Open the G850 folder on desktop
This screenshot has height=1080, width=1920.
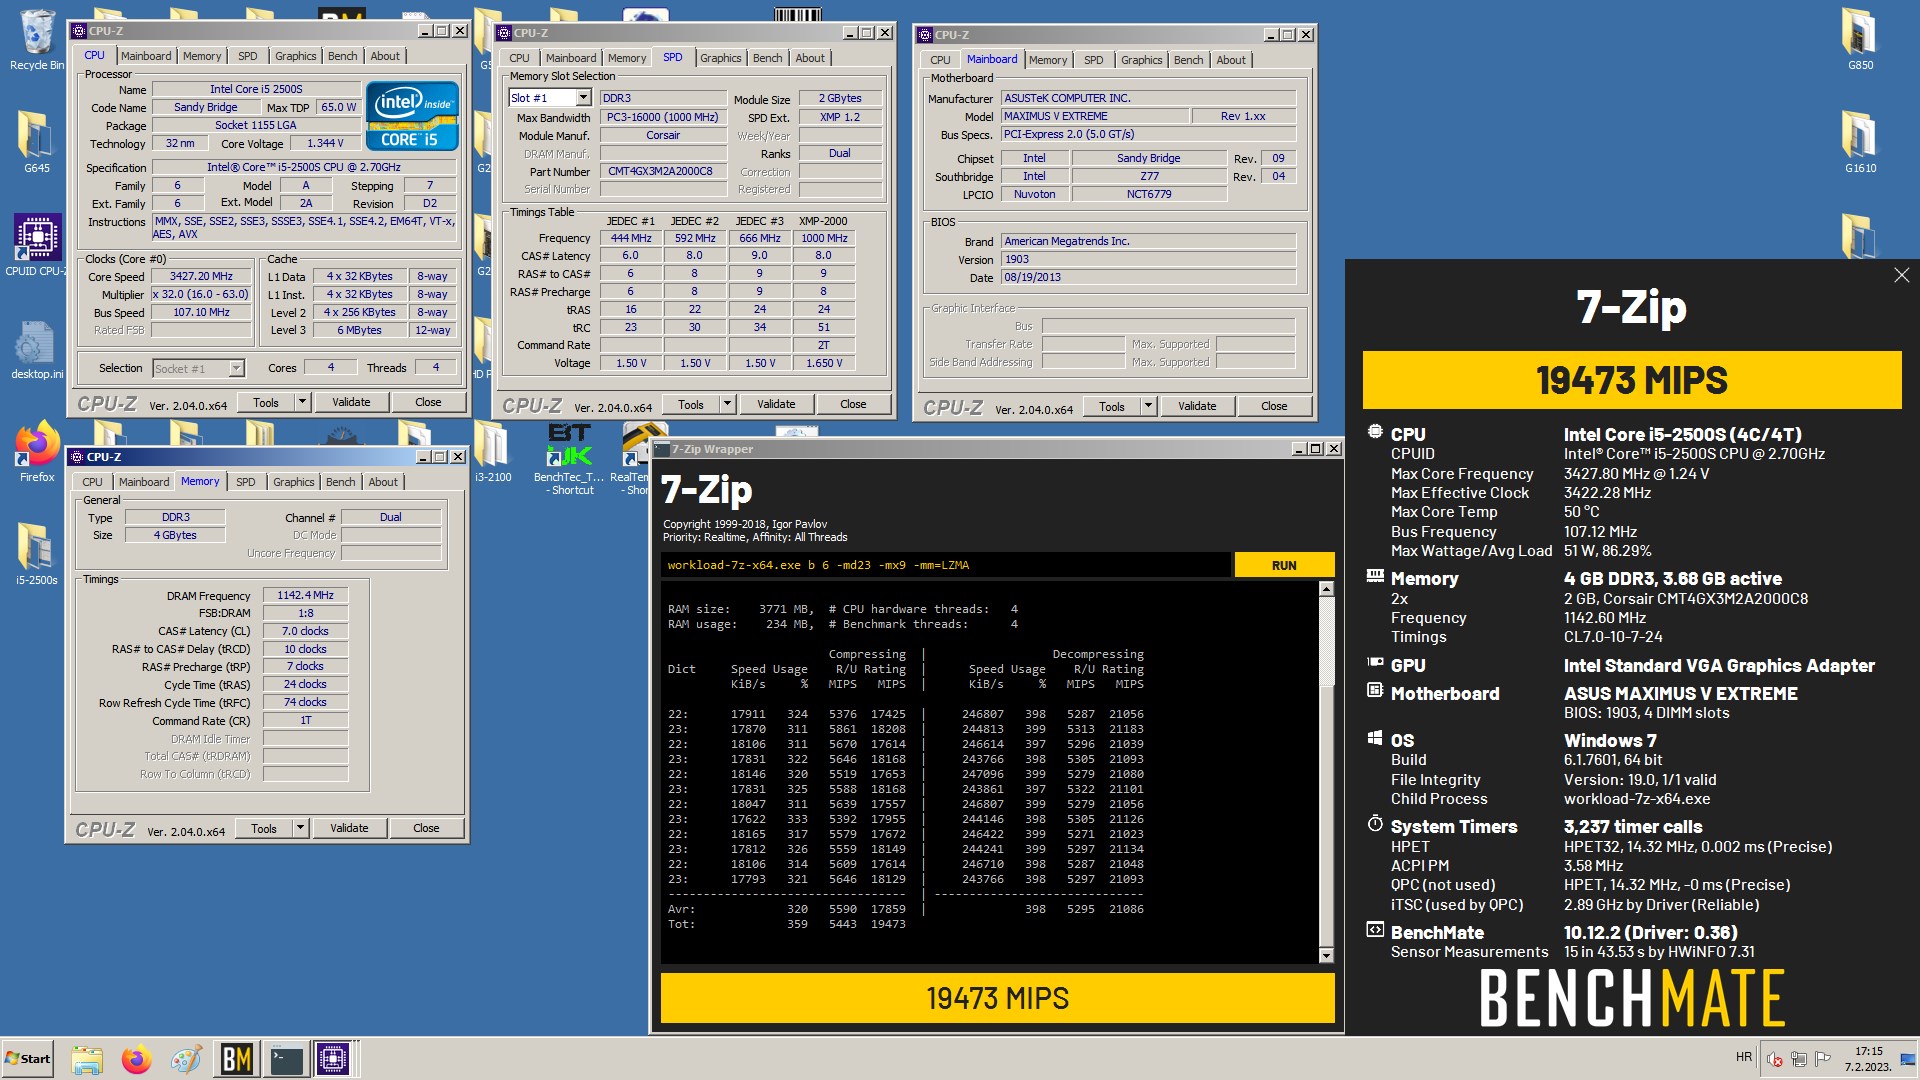[x=1860, y=40]
